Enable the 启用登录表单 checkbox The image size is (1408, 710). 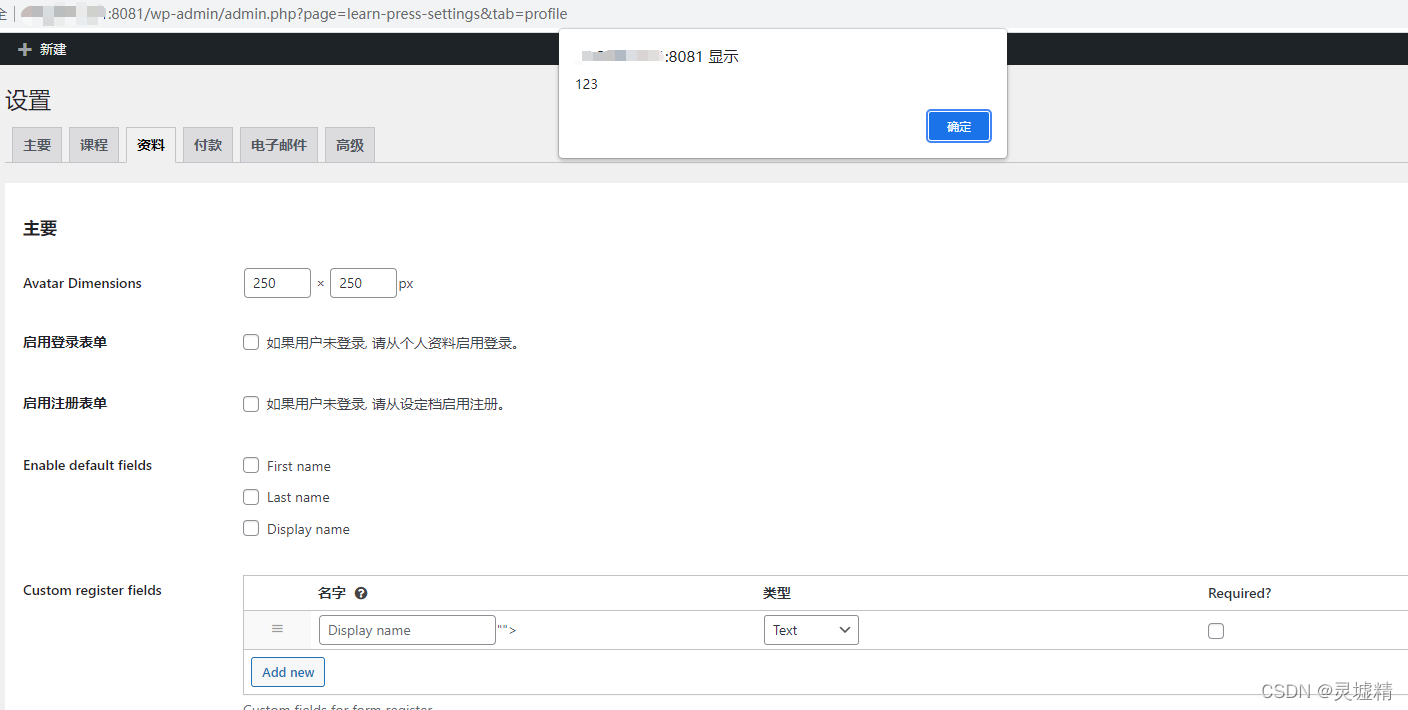tap(251, 342)
